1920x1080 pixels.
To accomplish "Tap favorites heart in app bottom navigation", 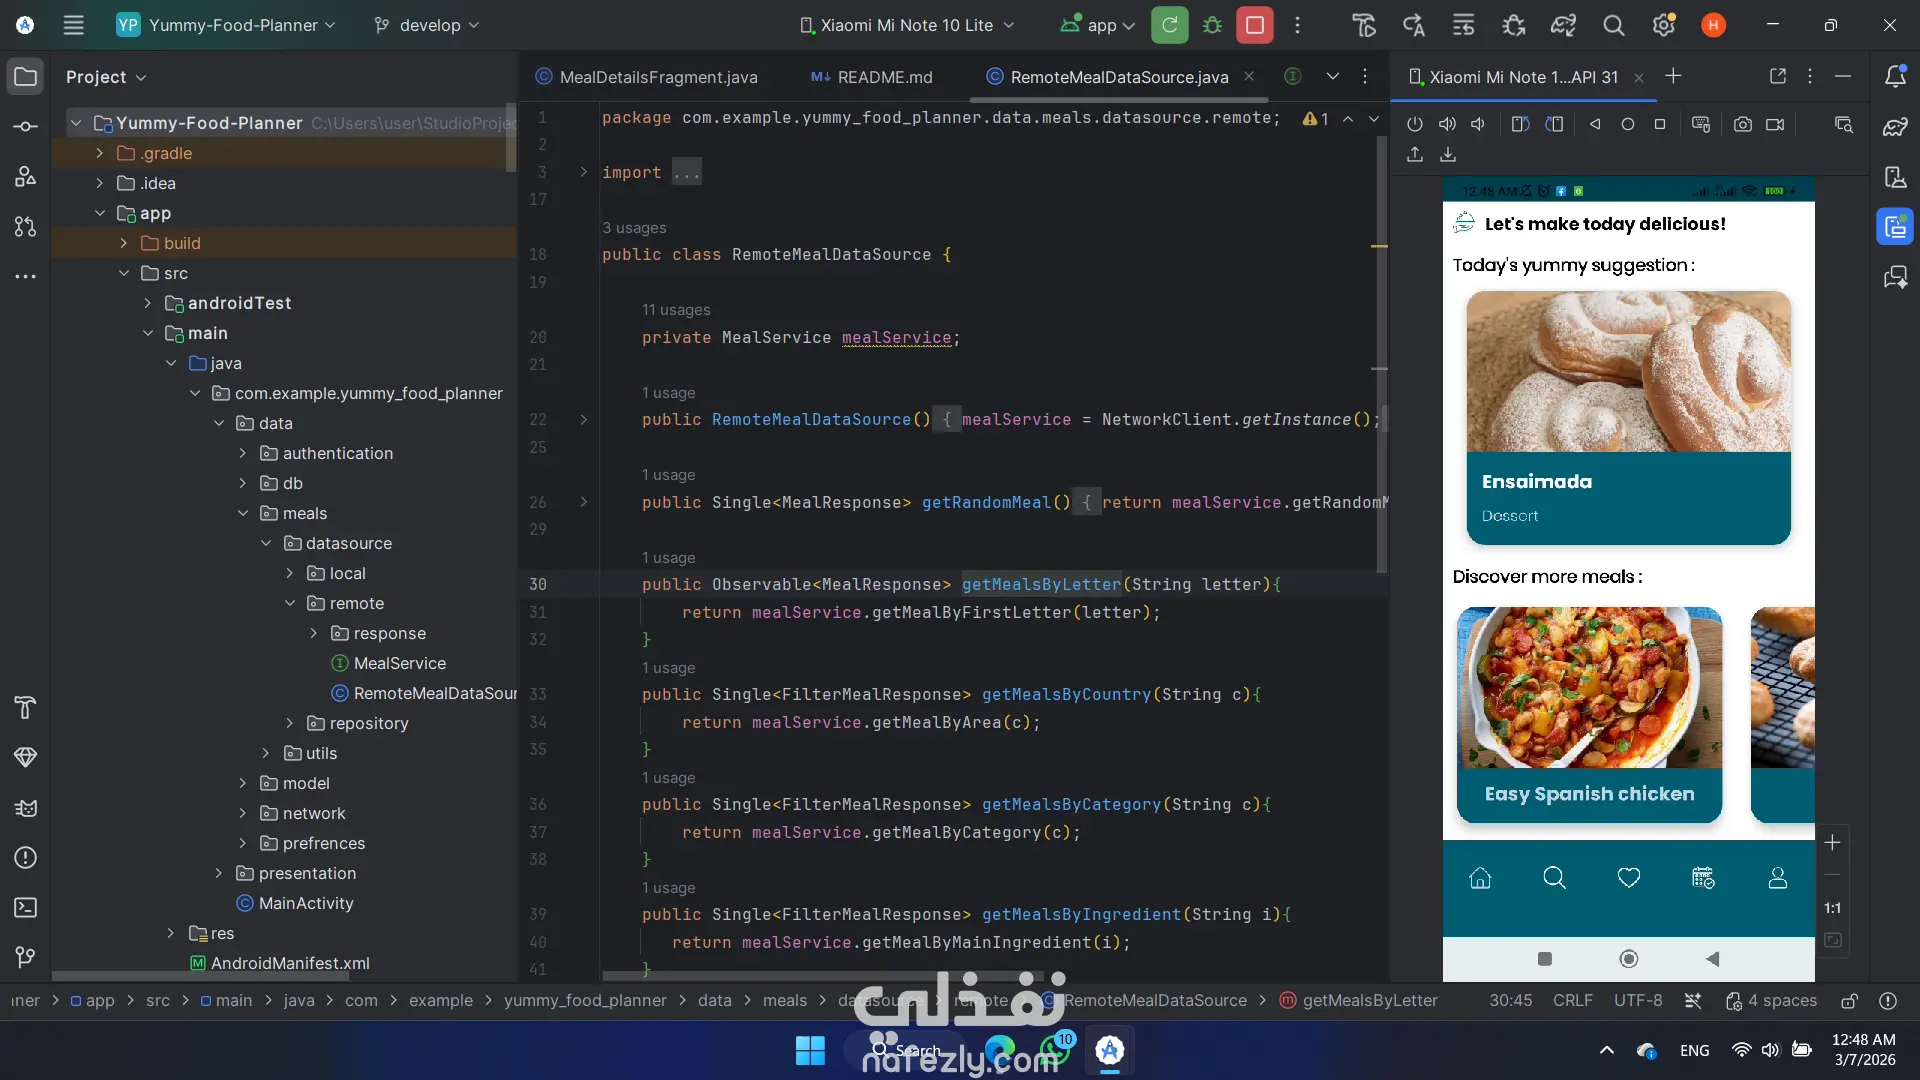I will pyautogui.click(x=1628, y=878).
